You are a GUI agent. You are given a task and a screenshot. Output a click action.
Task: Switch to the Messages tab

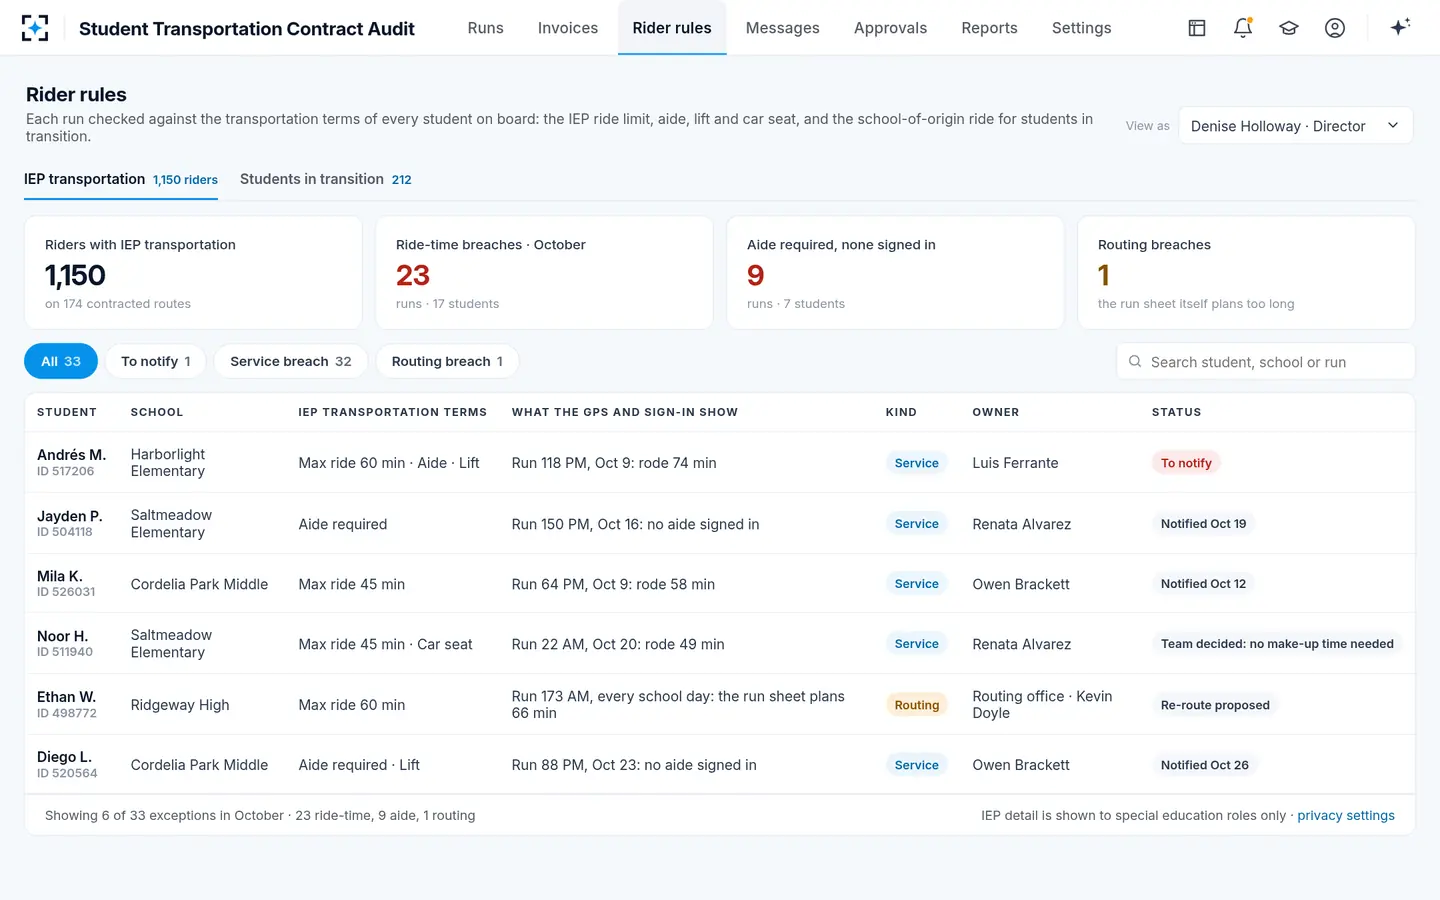[x=783, y=28]
